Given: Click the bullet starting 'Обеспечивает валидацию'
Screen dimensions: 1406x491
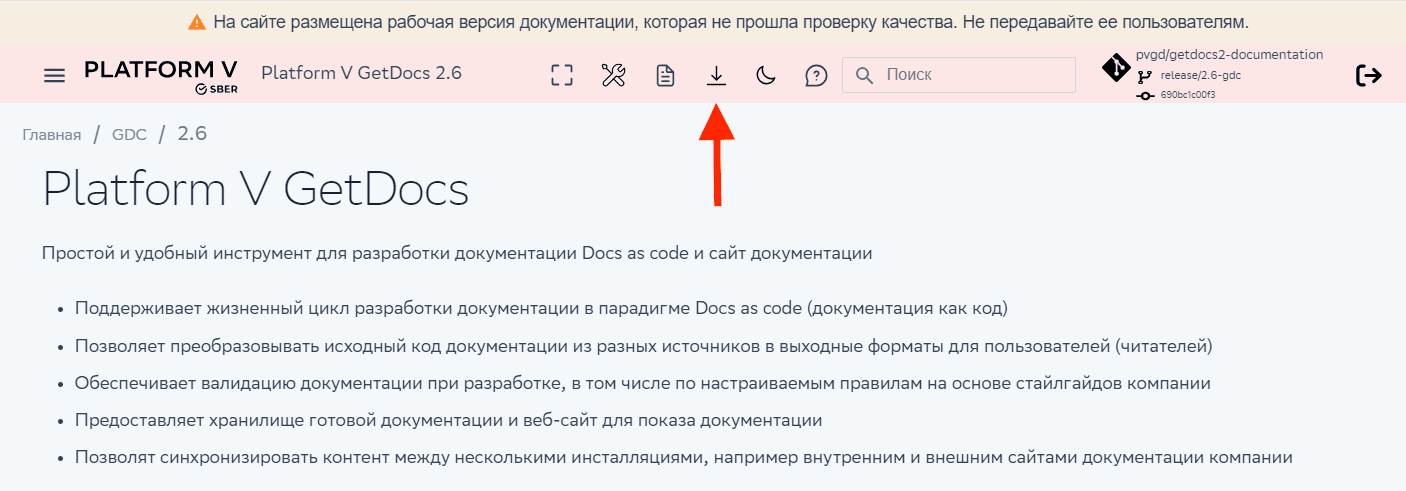Looking at the screenshot, I should tap(643, 383).
